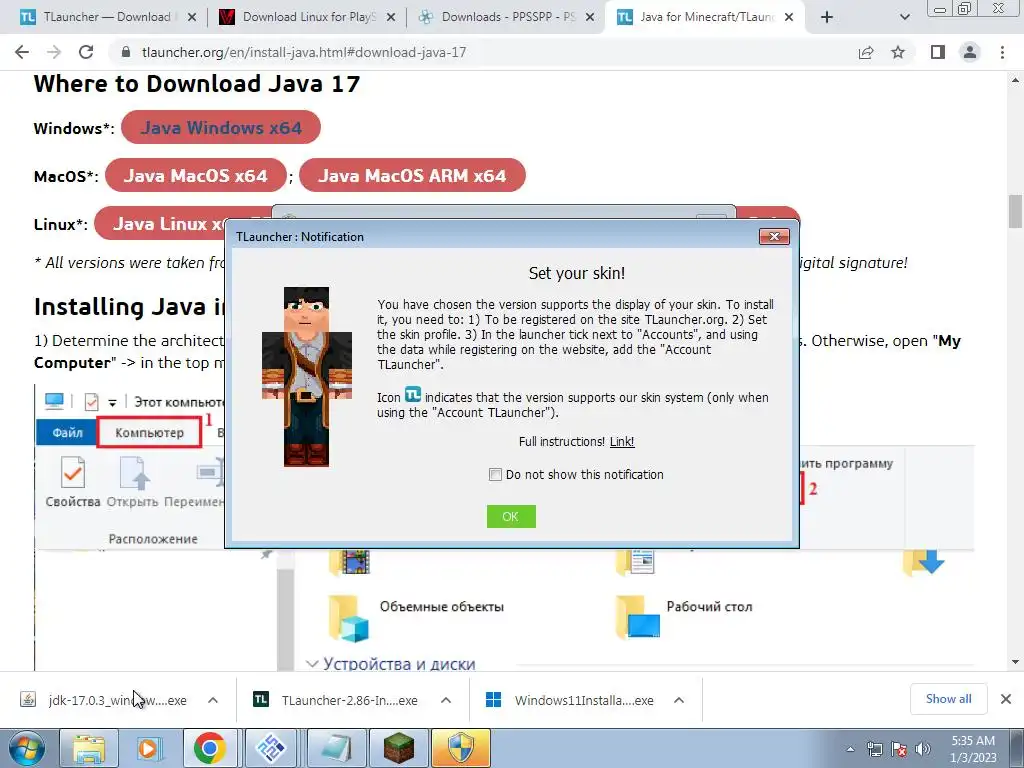Expand options for jdk-17.0.3 download
This screenshot has height=768, width=1024.
pos(213,700)
